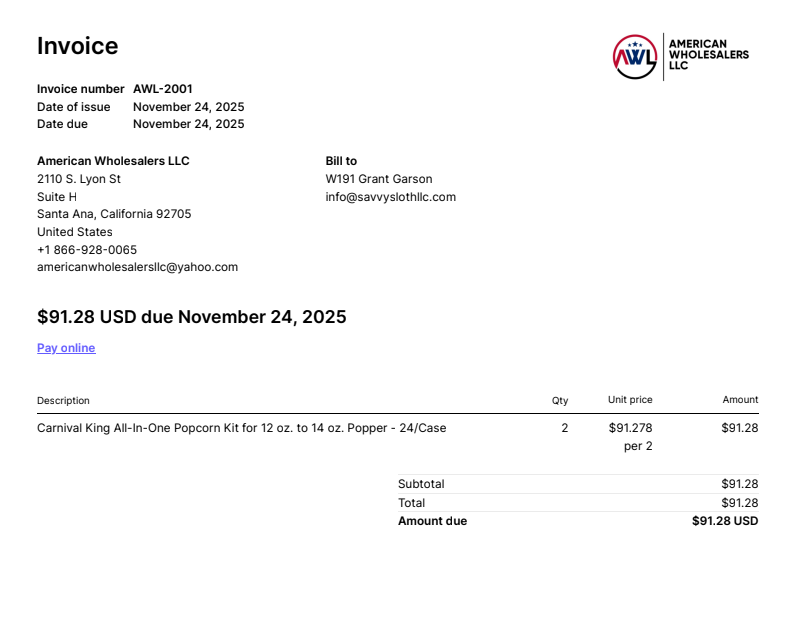This screenshot has height=643, width=795.
Task: Click the seller's yahoo.com email address
Action: tap(137, 267)
